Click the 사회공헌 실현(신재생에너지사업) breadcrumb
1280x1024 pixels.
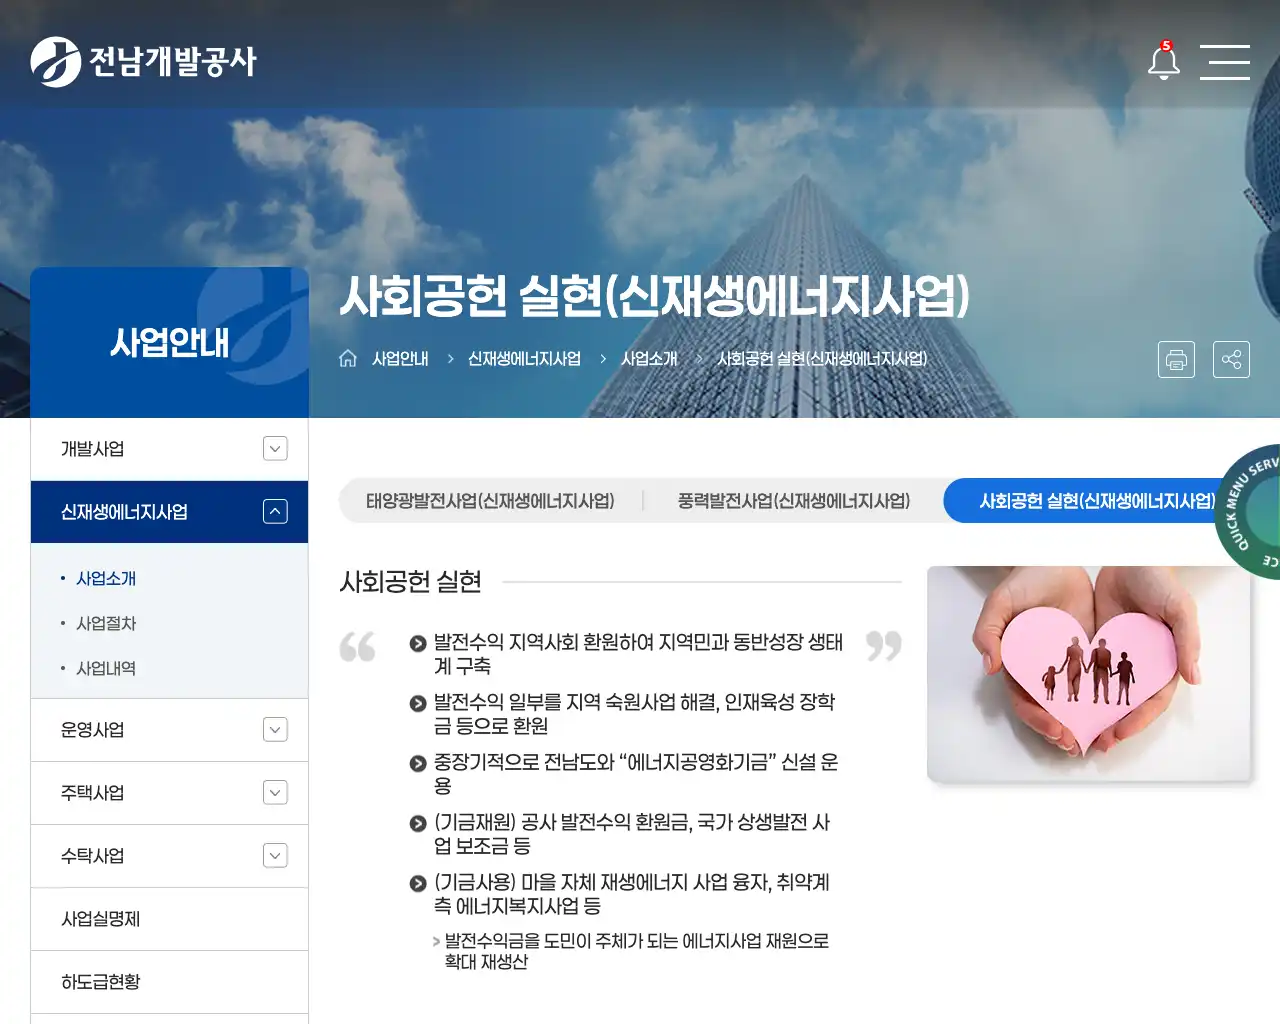pyautogui.click(x=822, y=359)
